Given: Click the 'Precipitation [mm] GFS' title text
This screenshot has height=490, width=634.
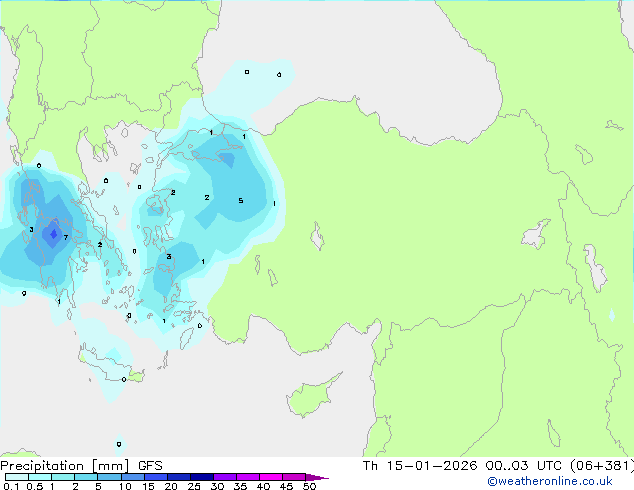Looking at the screenshot, I should tap(81, 466).
